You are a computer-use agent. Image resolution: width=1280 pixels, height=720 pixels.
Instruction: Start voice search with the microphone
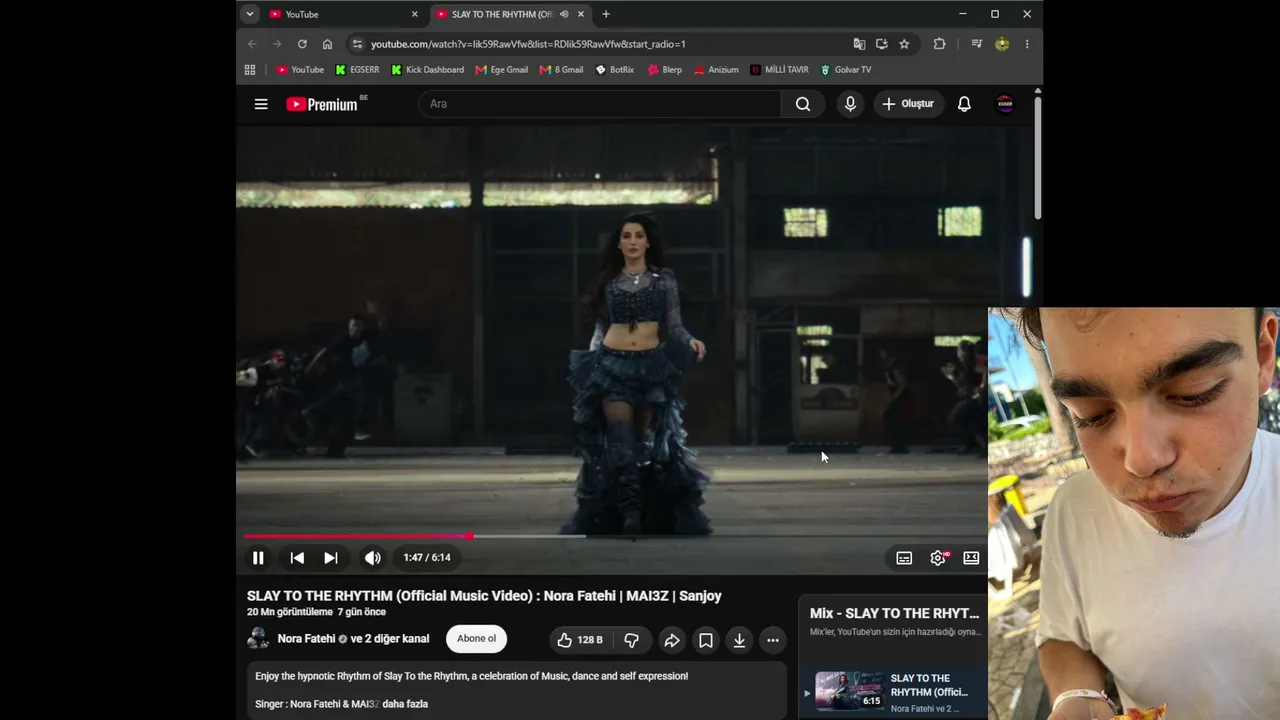point(850,104)
